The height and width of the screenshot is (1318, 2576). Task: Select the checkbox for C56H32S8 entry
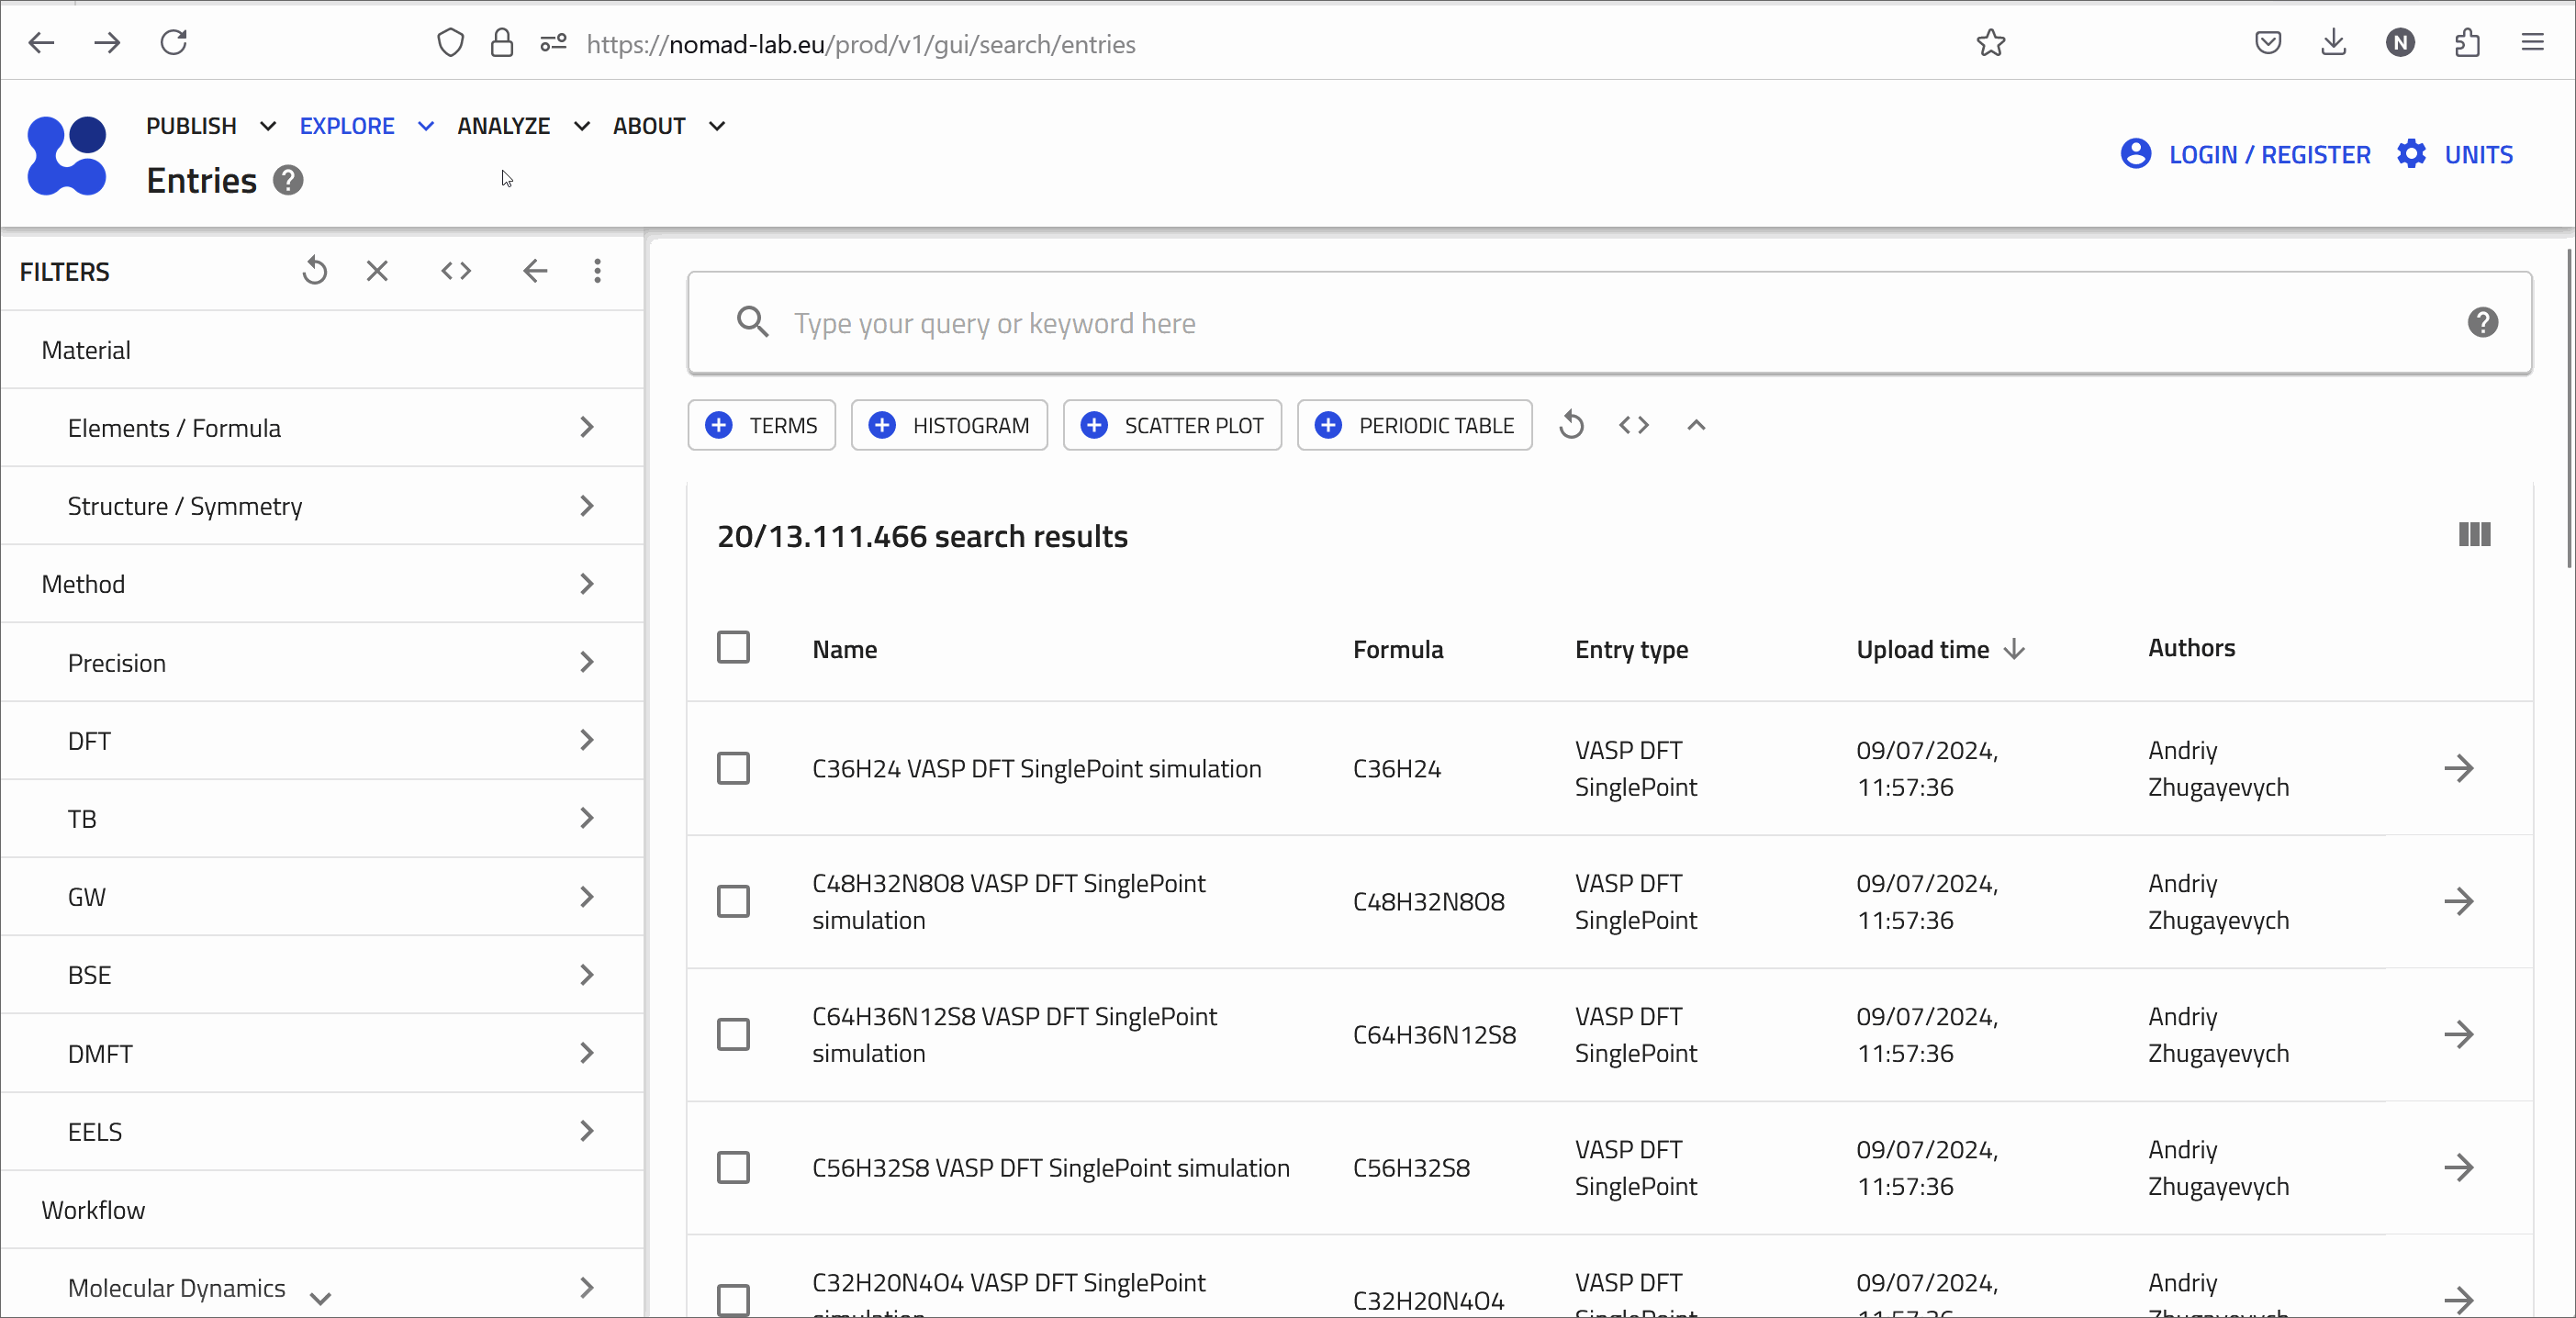pyautogui.click(x=734, y=1167)
